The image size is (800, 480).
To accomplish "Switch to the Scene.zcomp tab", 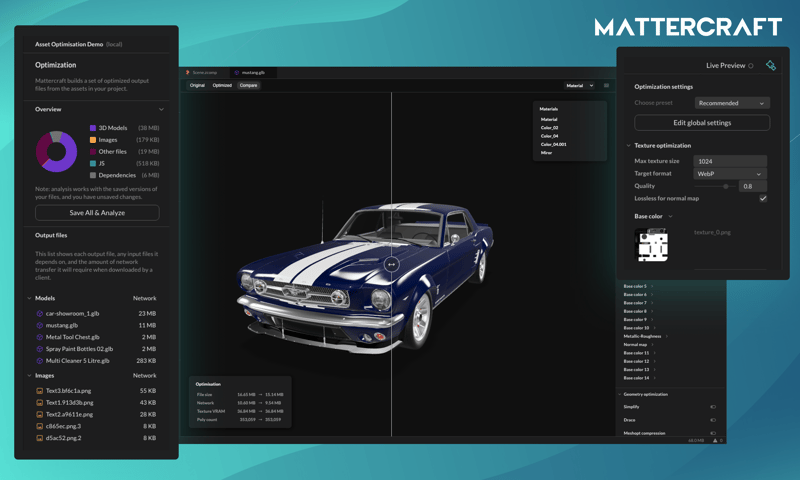I will tap(204, 73).
